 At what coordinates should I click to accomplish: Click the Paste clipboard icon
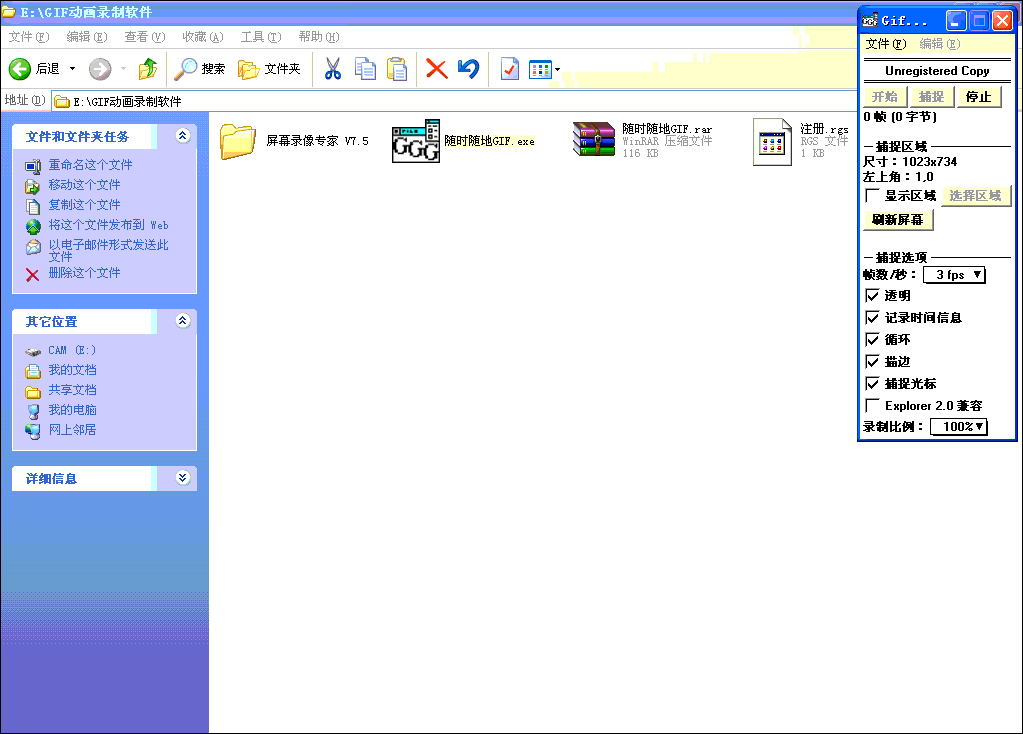click(x=397, y=69)
